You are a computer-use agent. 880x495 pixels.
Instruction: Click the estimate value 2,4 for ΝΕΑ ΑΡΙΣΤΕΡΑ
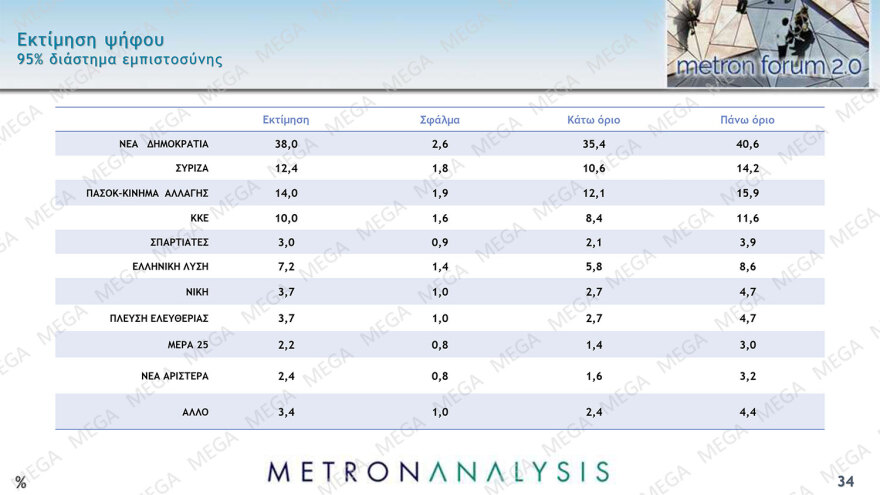click(286, 376)
